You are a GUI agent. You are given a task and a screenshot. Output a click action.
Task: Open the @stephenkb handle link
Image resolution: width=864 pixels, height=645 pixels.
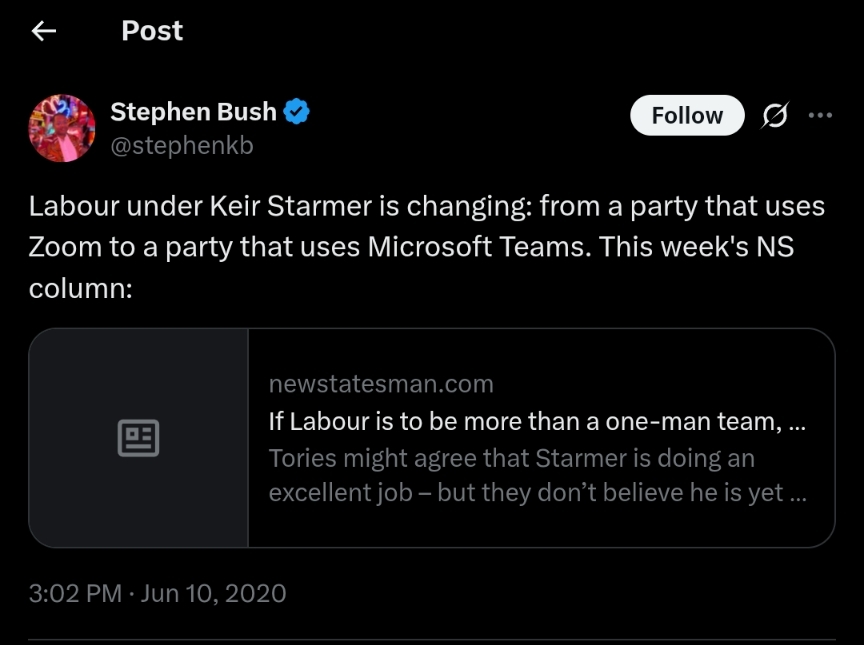pyautogui.click(x=181, y=145)
